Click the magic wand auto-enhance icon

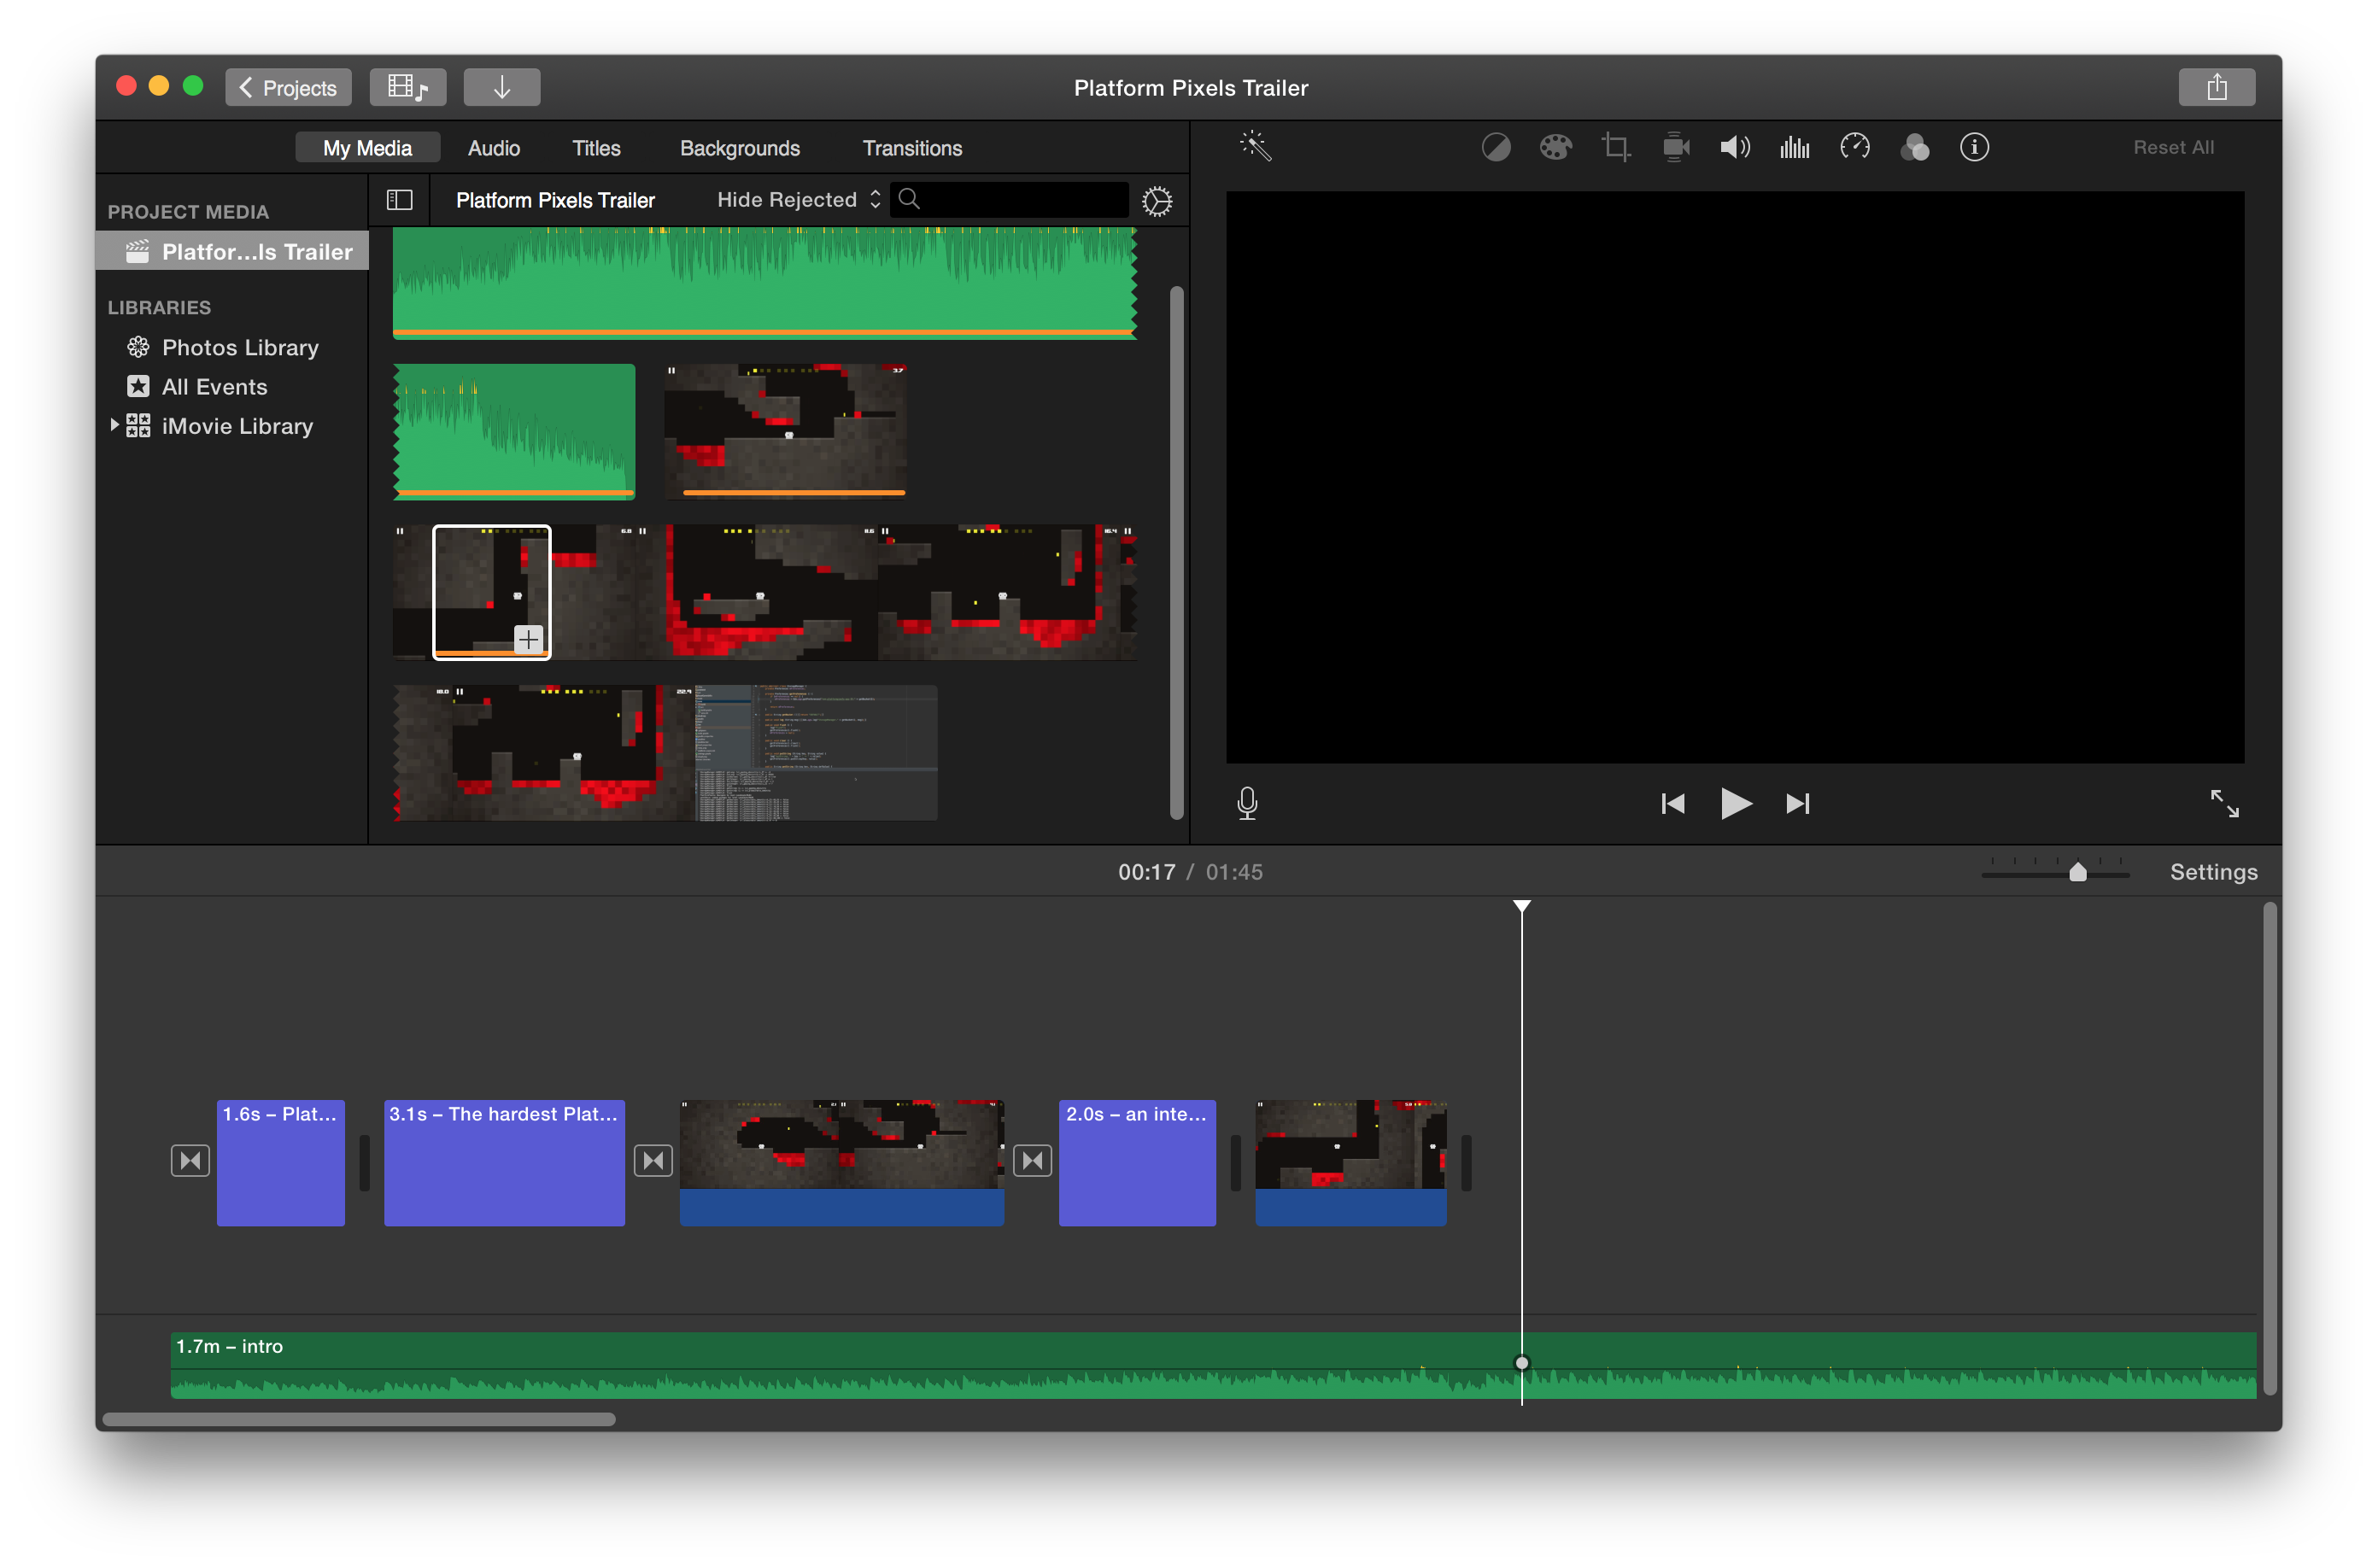click(1255, 147)
